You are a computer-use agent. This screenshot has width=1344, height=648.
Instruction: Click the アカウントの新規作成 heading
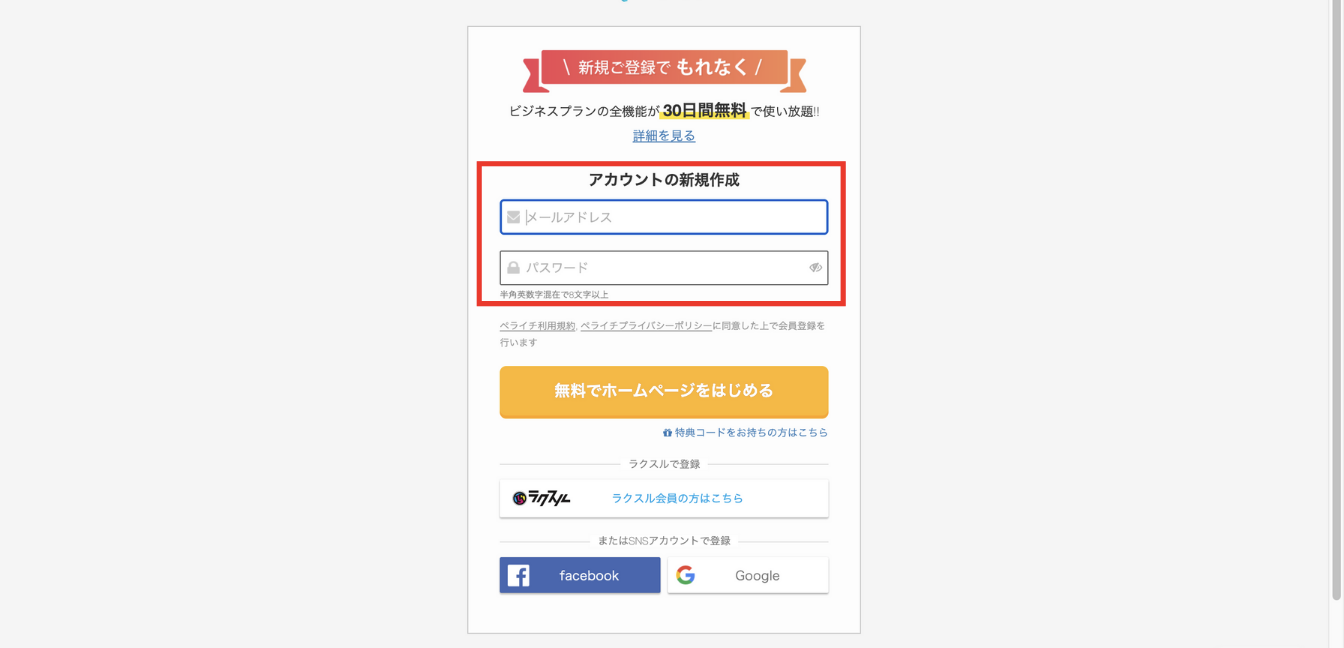[664, 180]
